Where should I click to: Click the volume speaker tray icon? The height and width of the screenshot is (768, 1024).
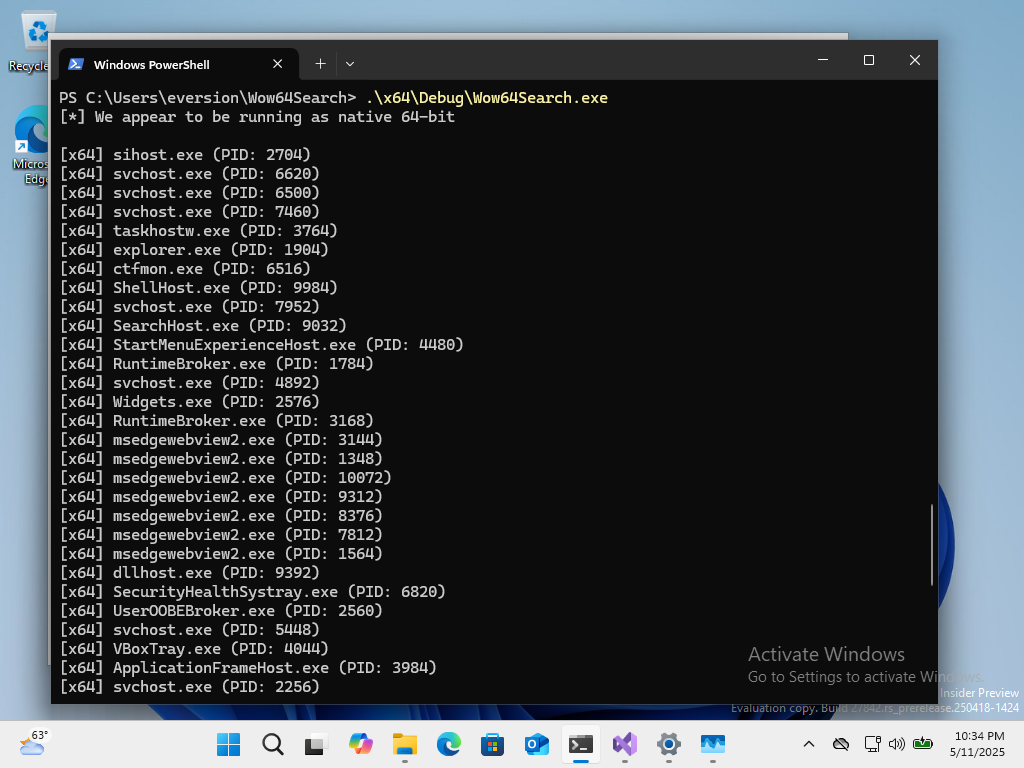tap(895, 744)
